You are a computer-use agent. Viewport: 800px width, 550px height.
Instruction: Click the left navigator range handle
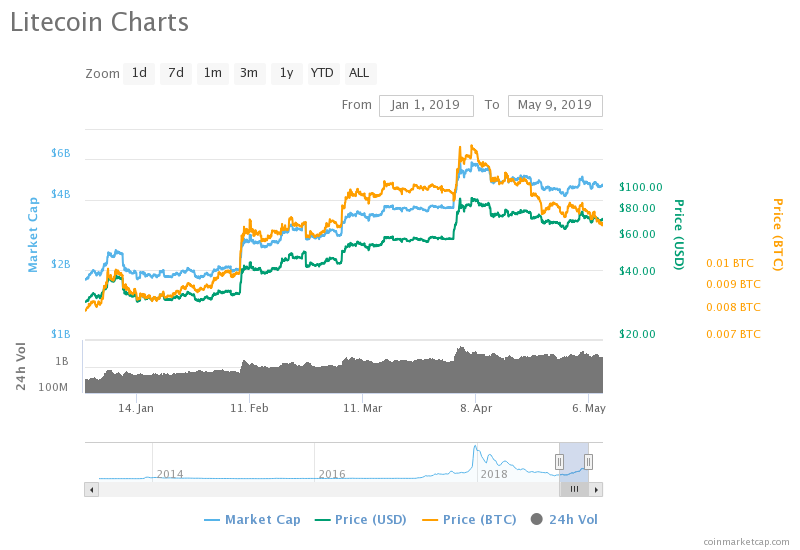point(559,462)
